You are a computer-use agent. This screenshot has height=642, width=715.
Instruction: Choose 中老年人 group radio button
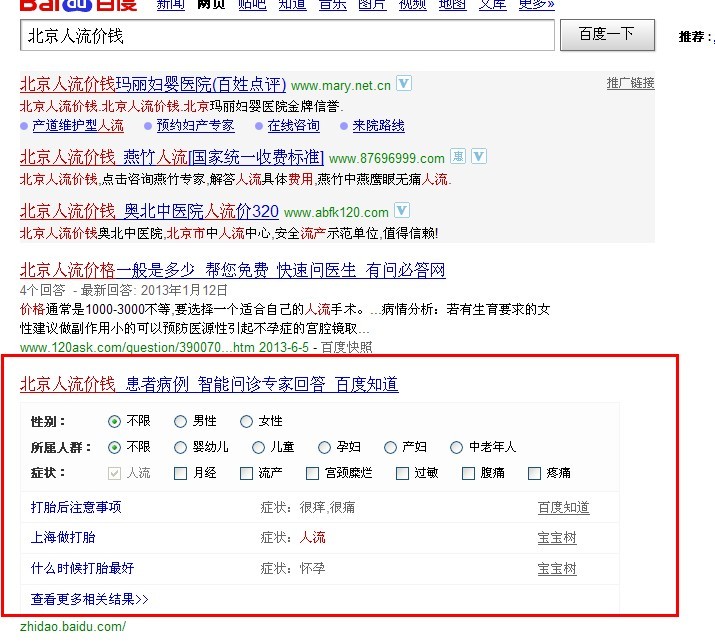click(x=456, y=447)
